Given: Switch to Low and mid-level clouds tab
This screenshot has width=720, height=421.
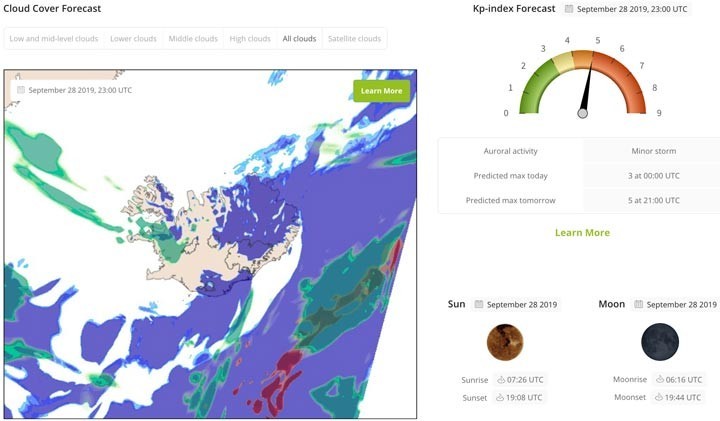Looking at the screenshot, I should tap(54, 39).
